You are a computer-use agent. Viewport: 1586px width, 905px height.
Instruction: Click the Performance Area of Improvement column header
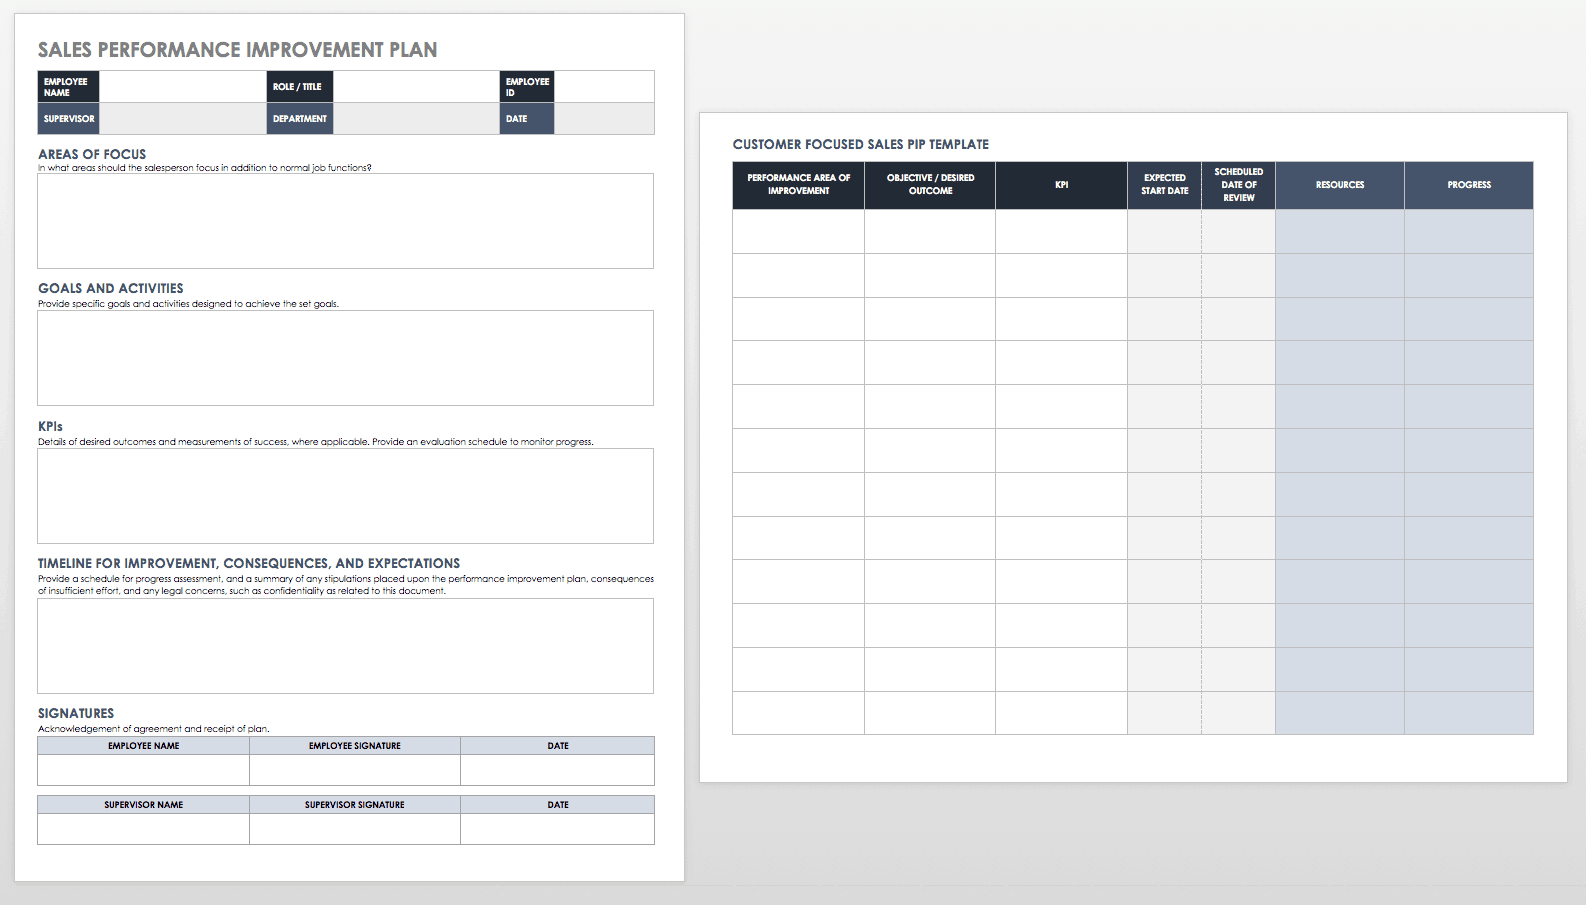coord(798,185)
